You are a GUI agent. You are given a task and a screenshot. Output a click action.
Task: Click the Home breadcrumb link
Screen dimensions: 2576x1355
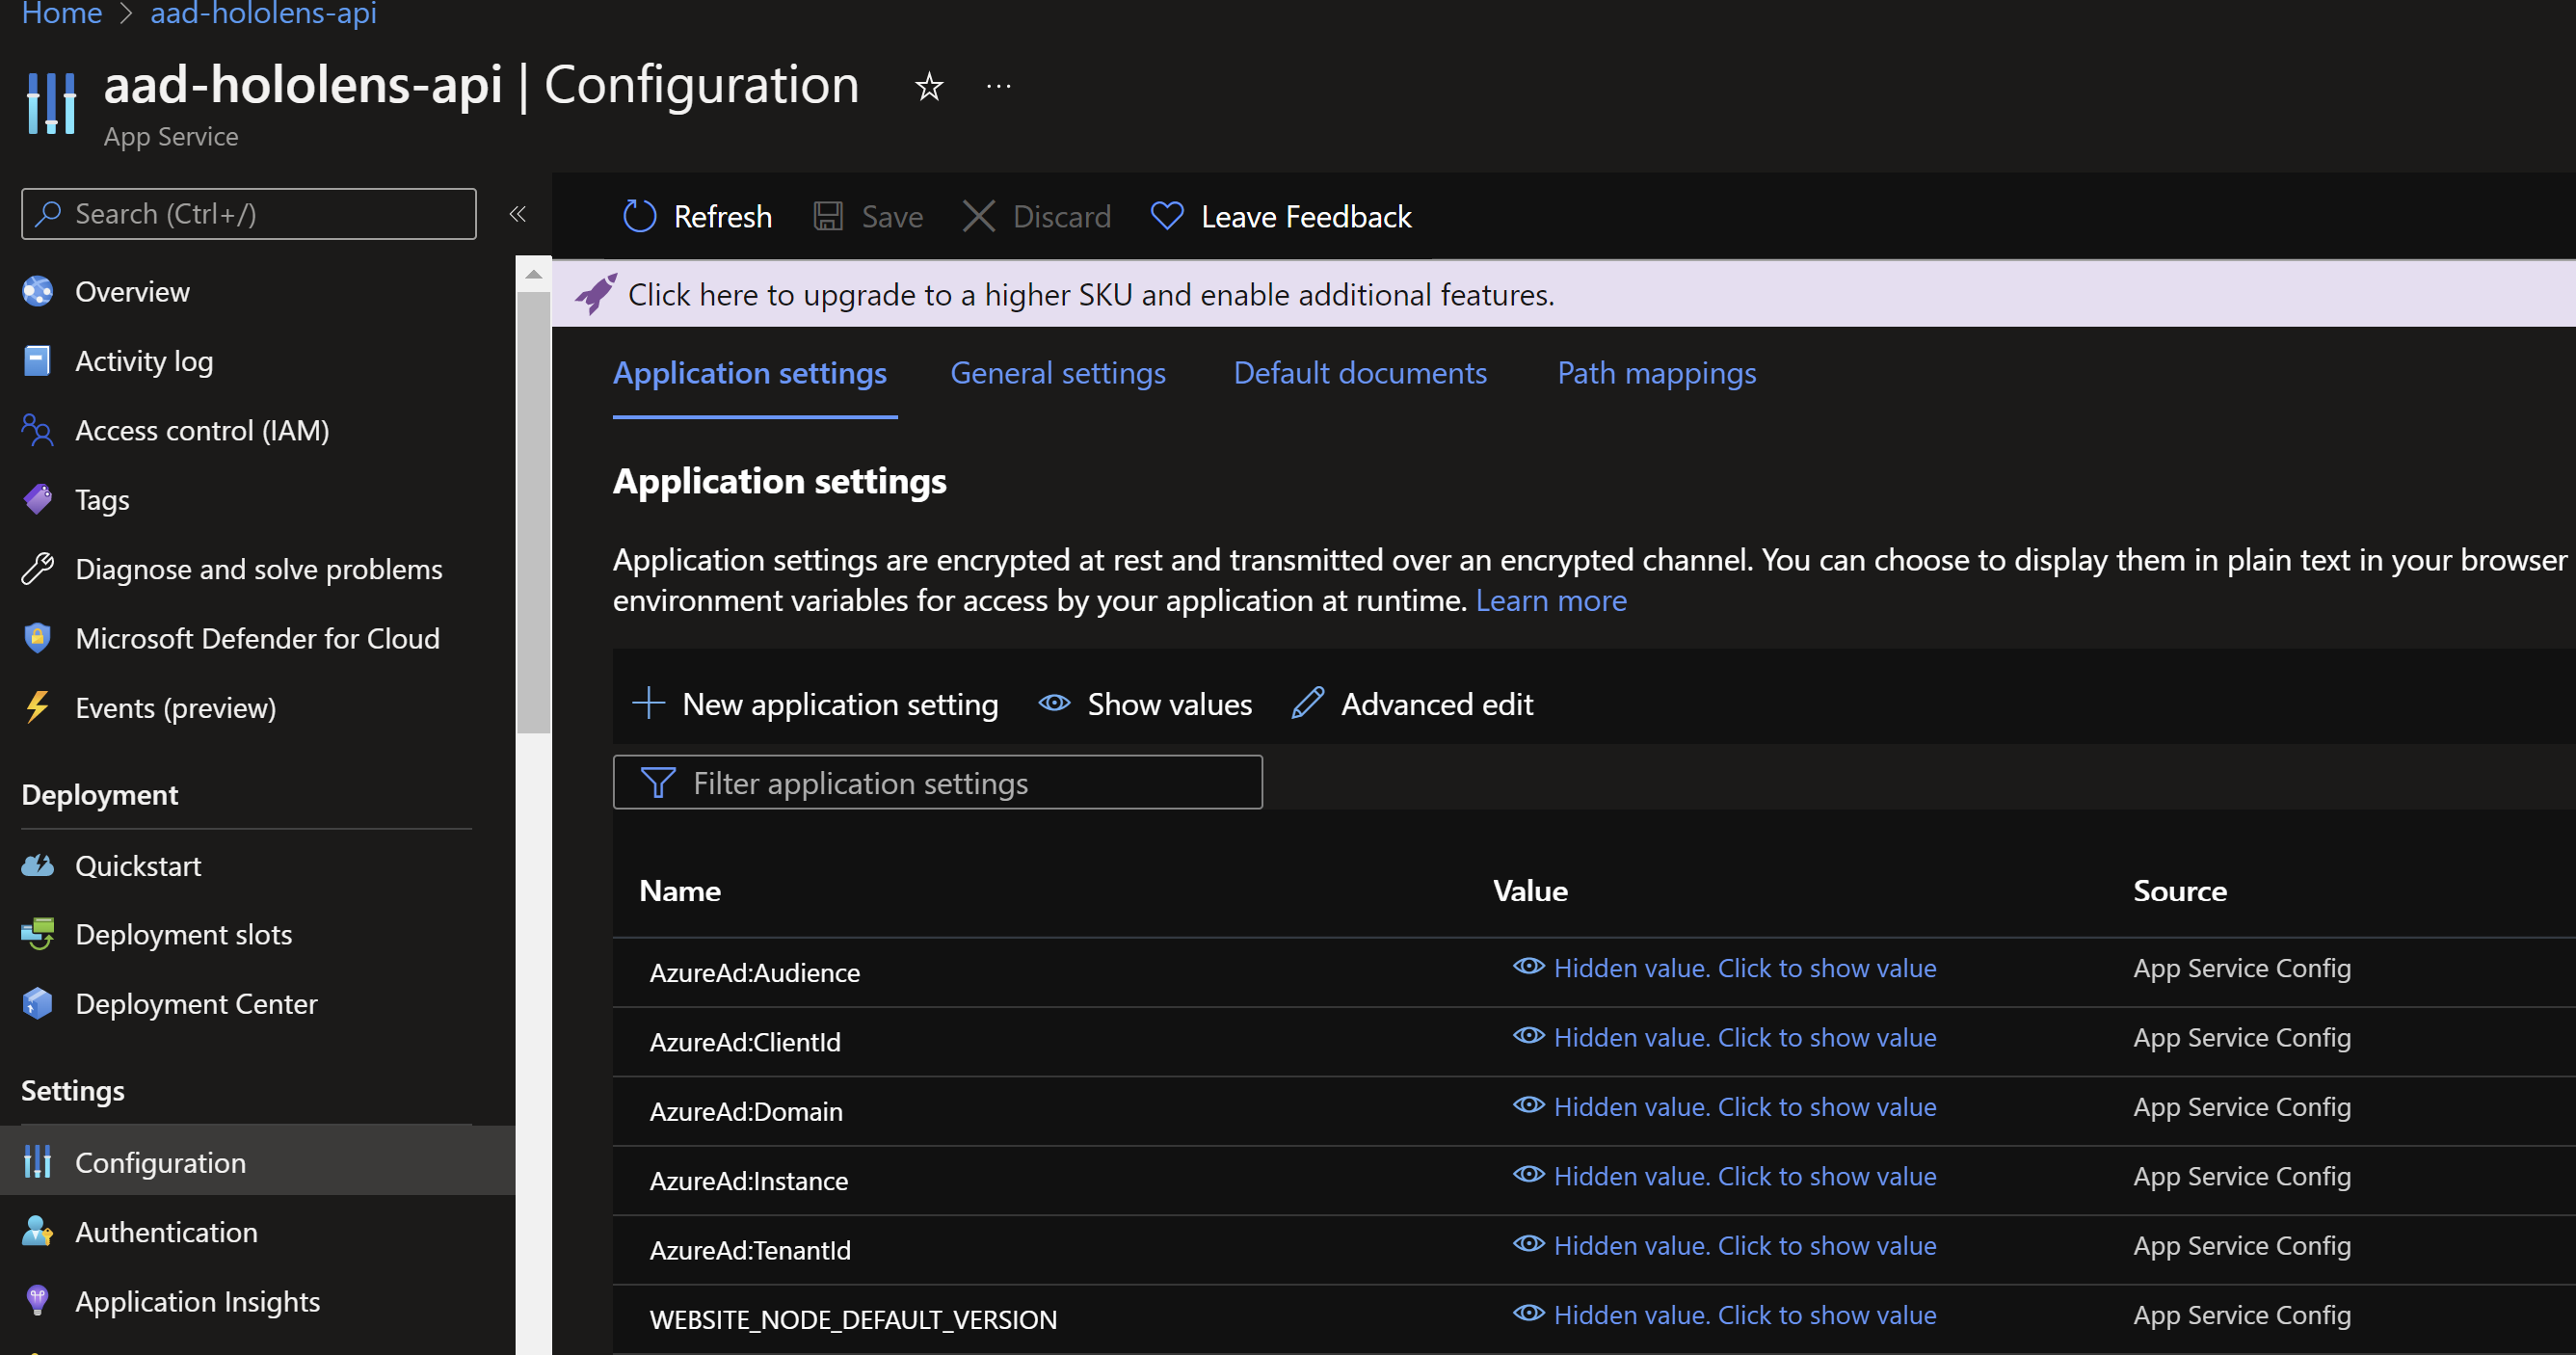point(62,14)
